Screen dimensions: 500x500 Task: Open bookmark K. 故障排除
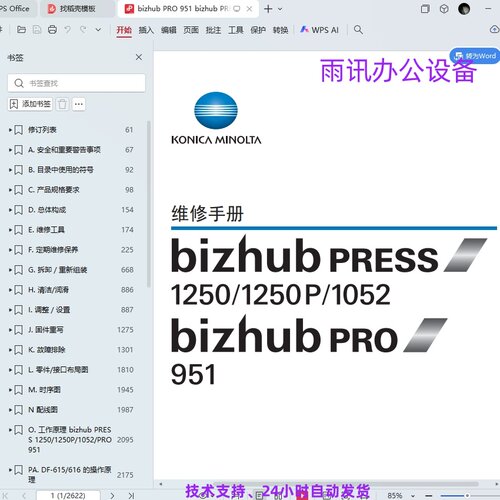(x=47, y=350)
